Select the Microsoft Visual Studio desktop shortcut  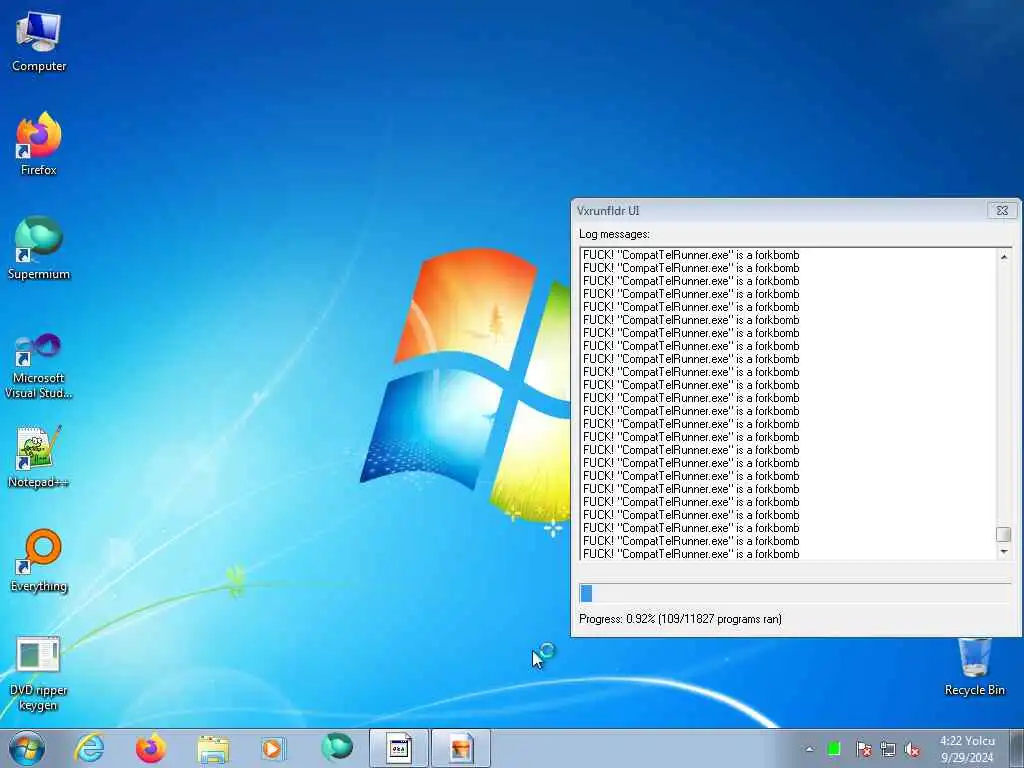coord(39,366)
